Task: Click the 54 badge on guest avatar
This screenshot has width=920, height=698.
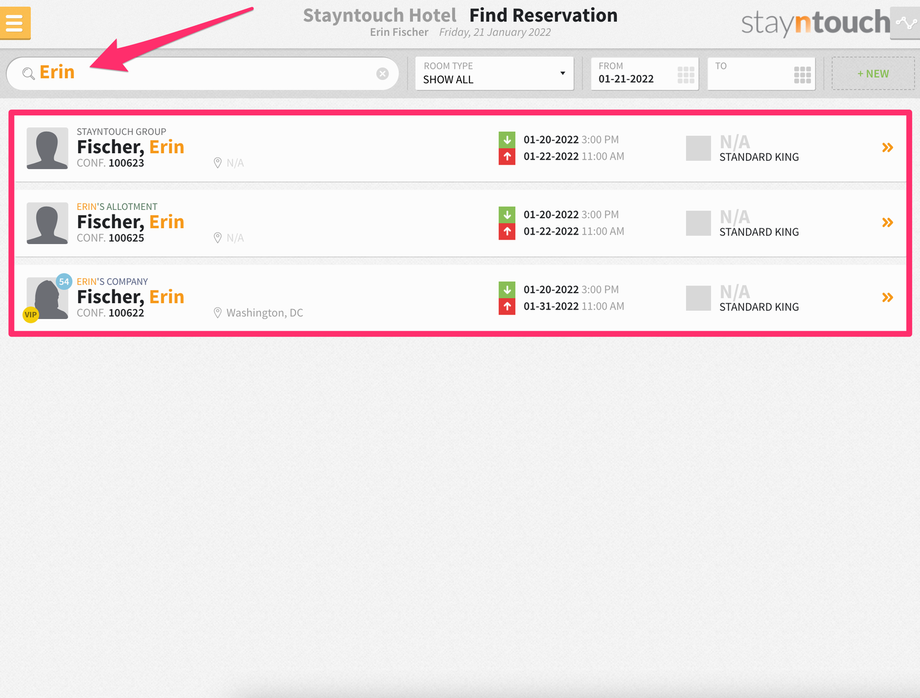Action: pyautogui.click(x=64, y=282)
